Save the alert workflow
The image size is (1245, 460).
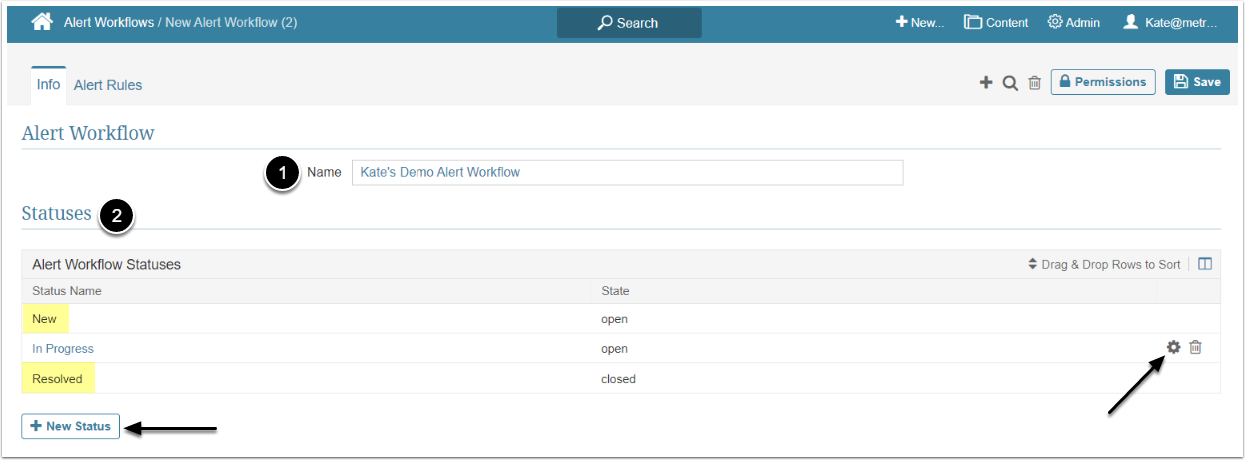click(x=1197, y=82)
